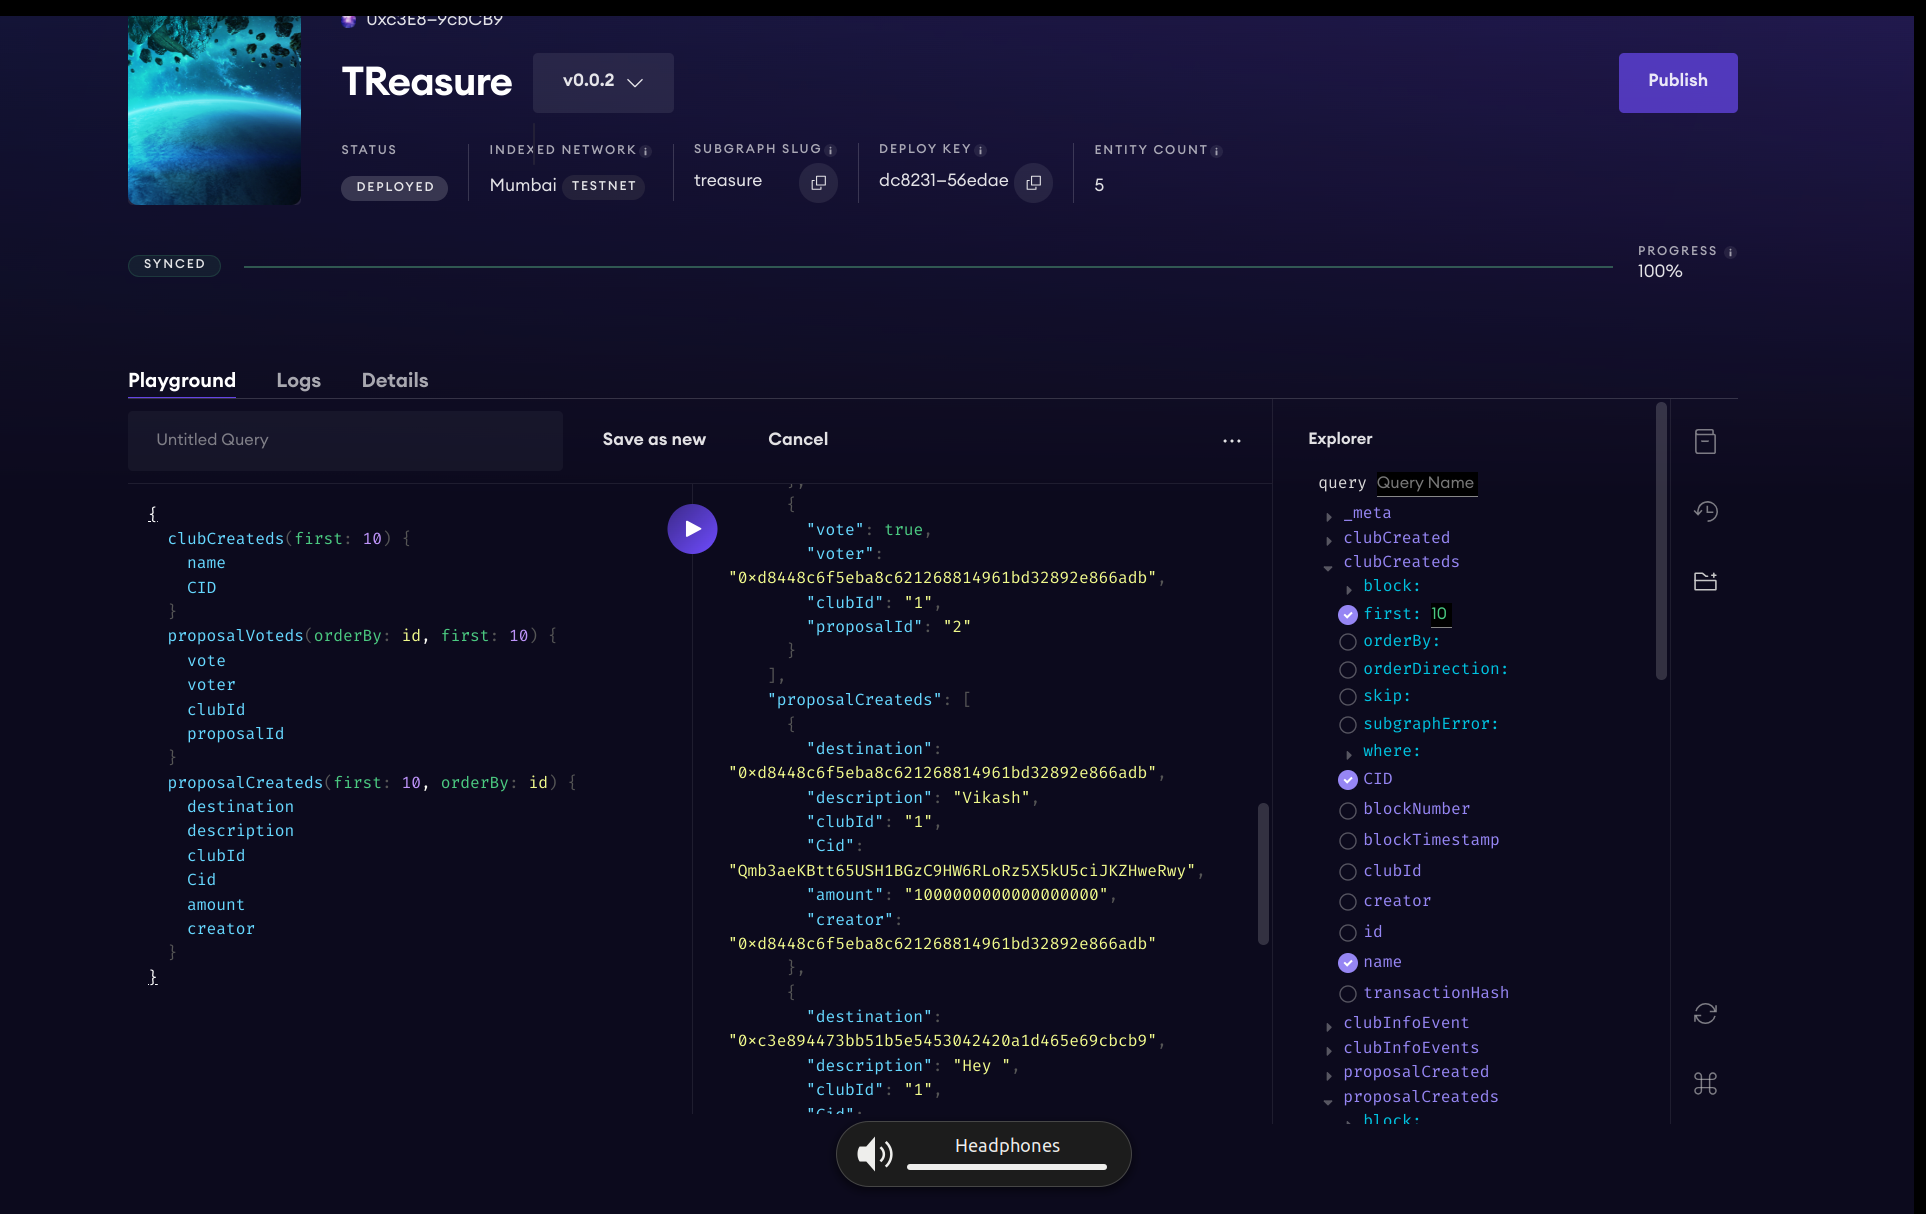Click Save as new
The width and height of the screenshot is (1926, 1214).
(654, 439)
